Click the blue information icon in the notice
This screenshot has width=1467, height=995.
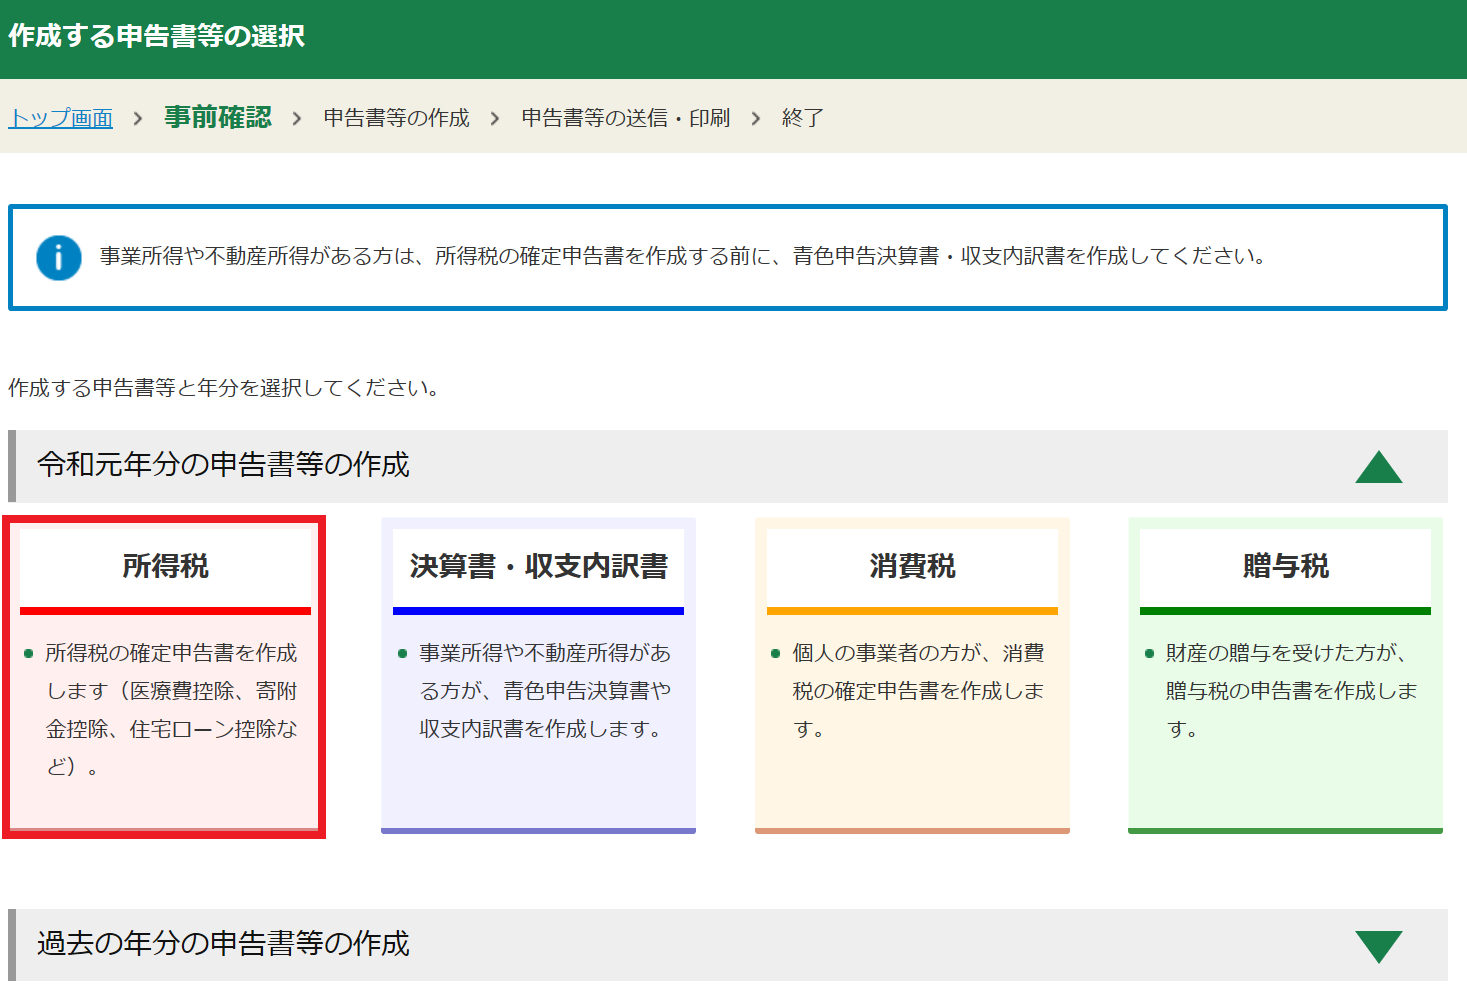59,257
